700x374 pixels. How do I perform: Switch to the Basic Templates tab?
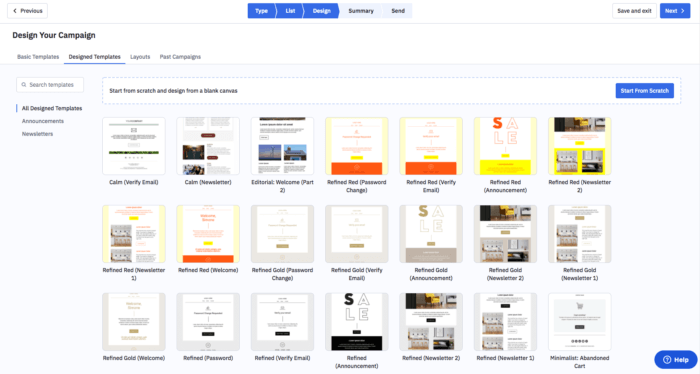(x=38, y=57)
